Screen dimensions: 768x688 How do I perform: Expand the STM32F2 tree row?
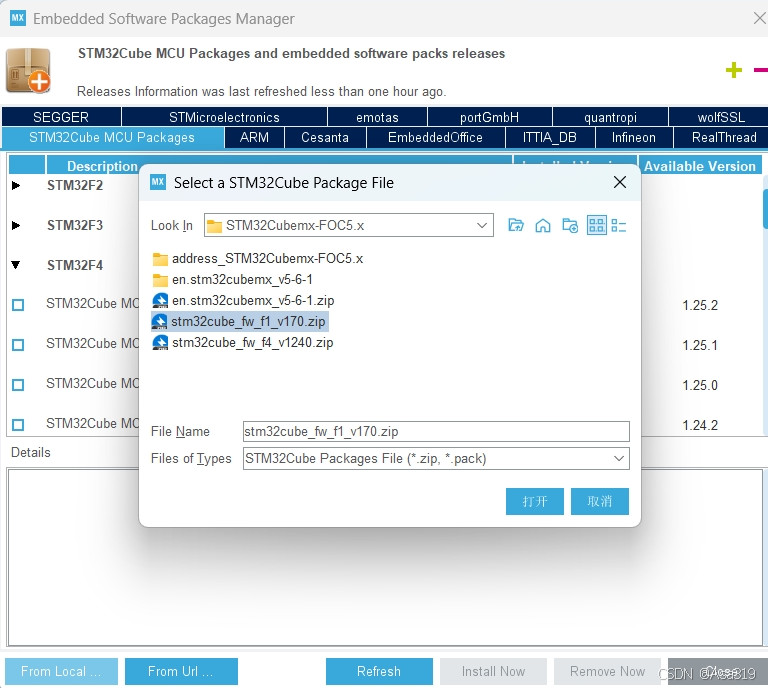[x=16, y=185]
